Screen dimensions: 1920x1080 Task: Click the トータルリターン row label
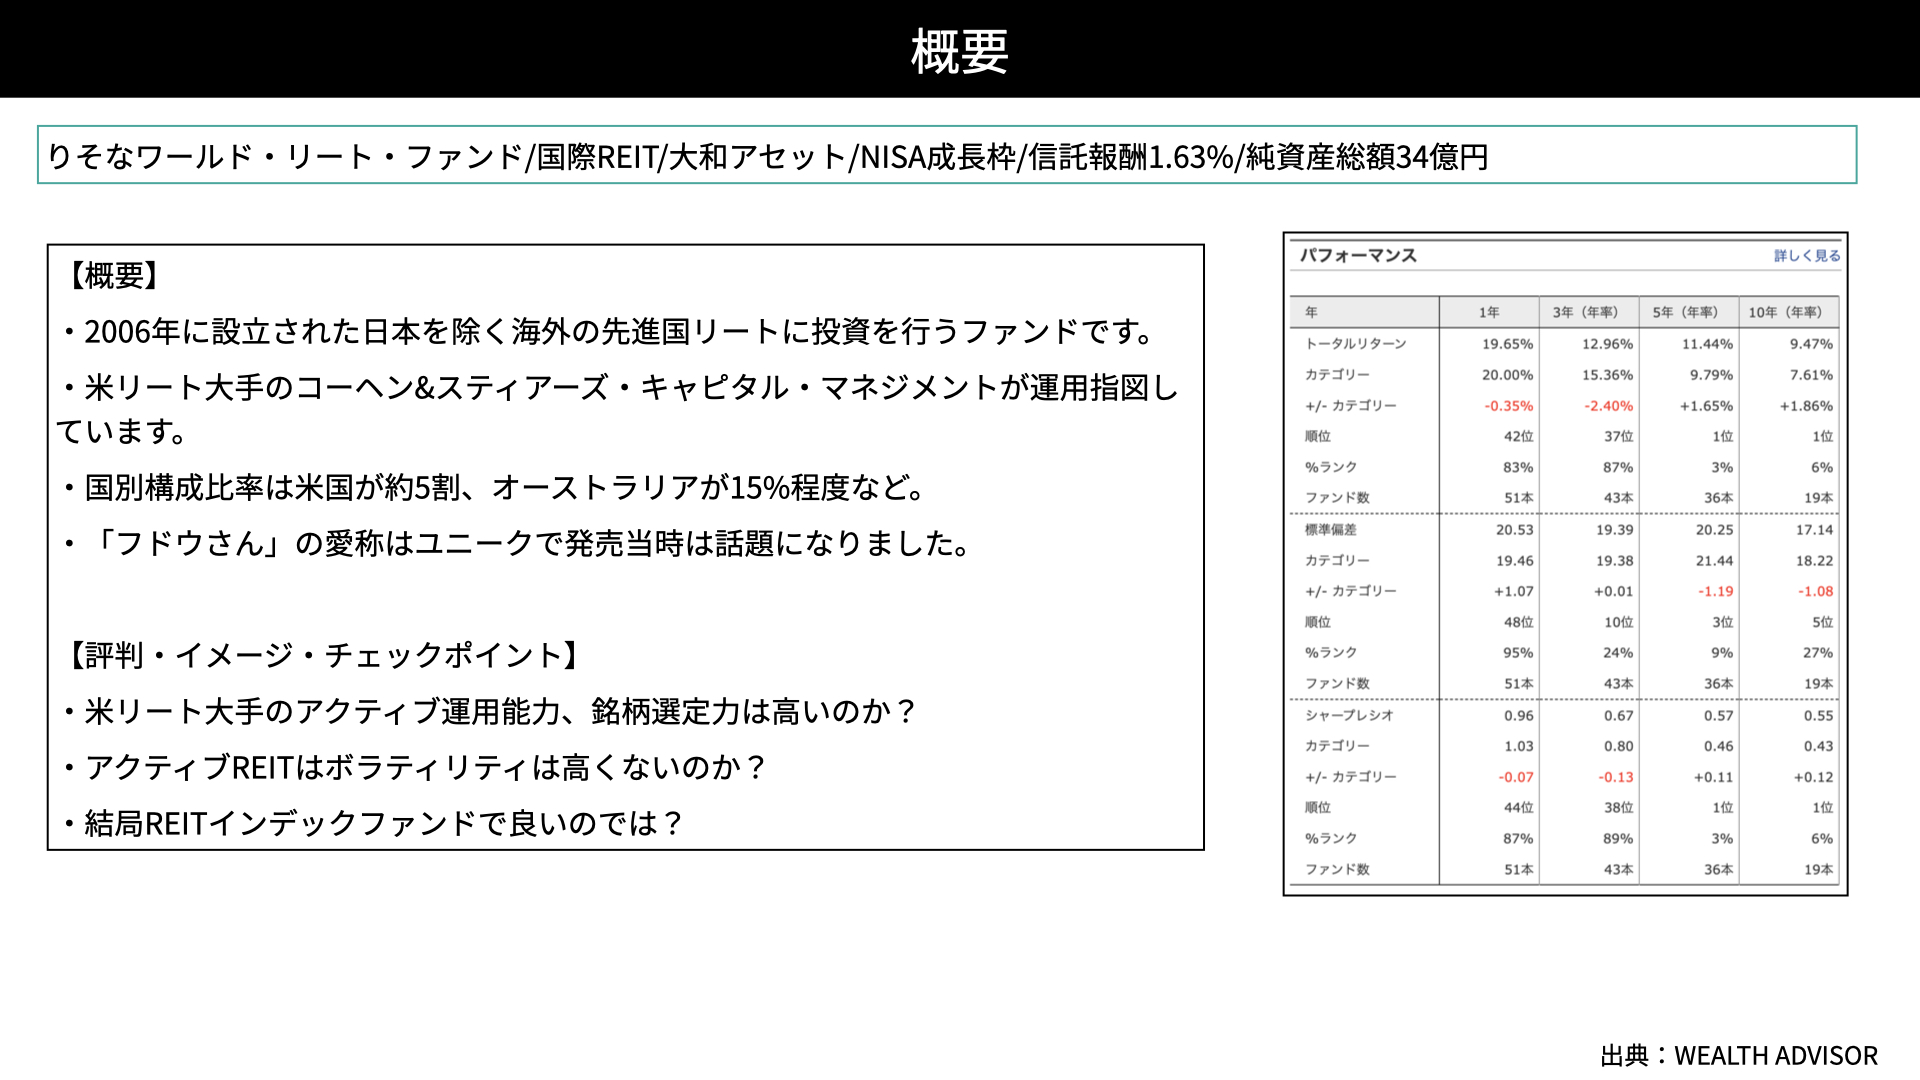(x=1355, y=344)
